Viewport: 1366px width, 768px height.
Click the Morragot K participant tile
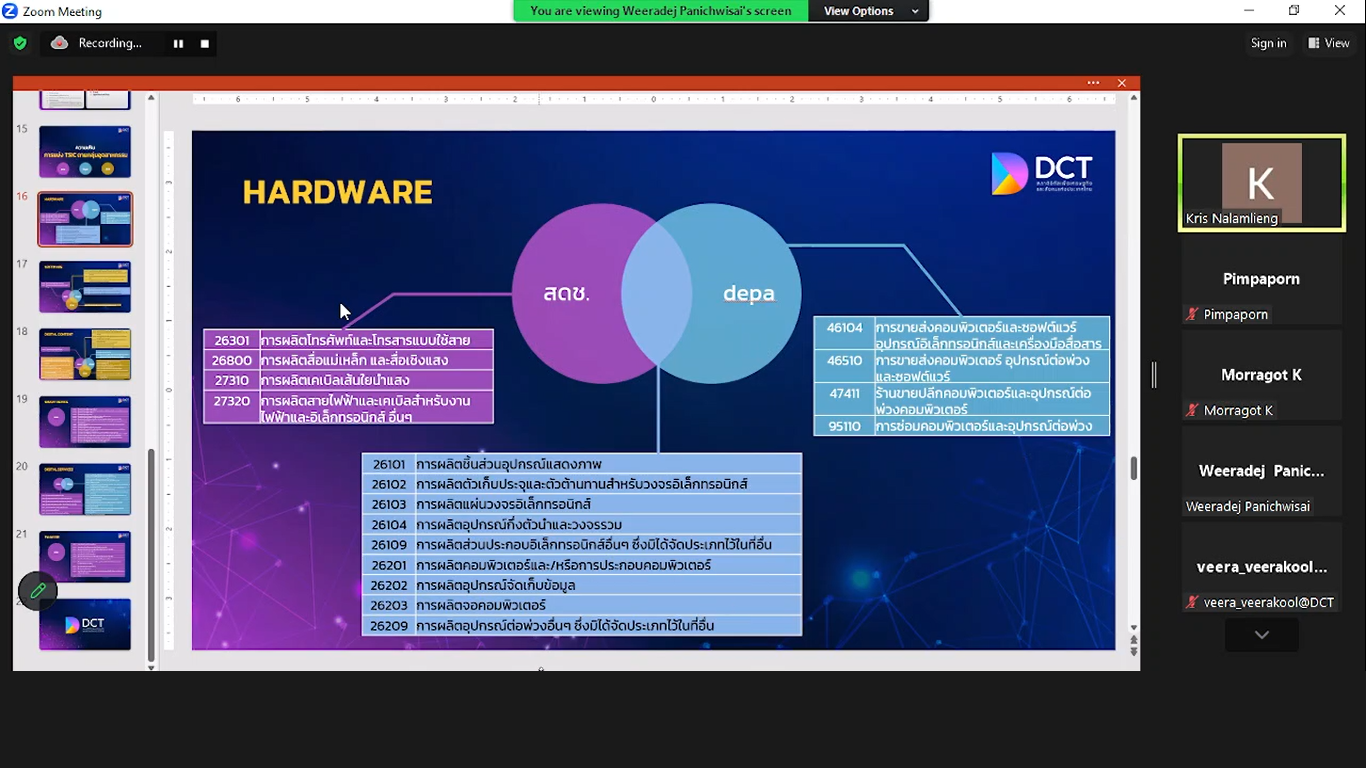coord(1262,377)
